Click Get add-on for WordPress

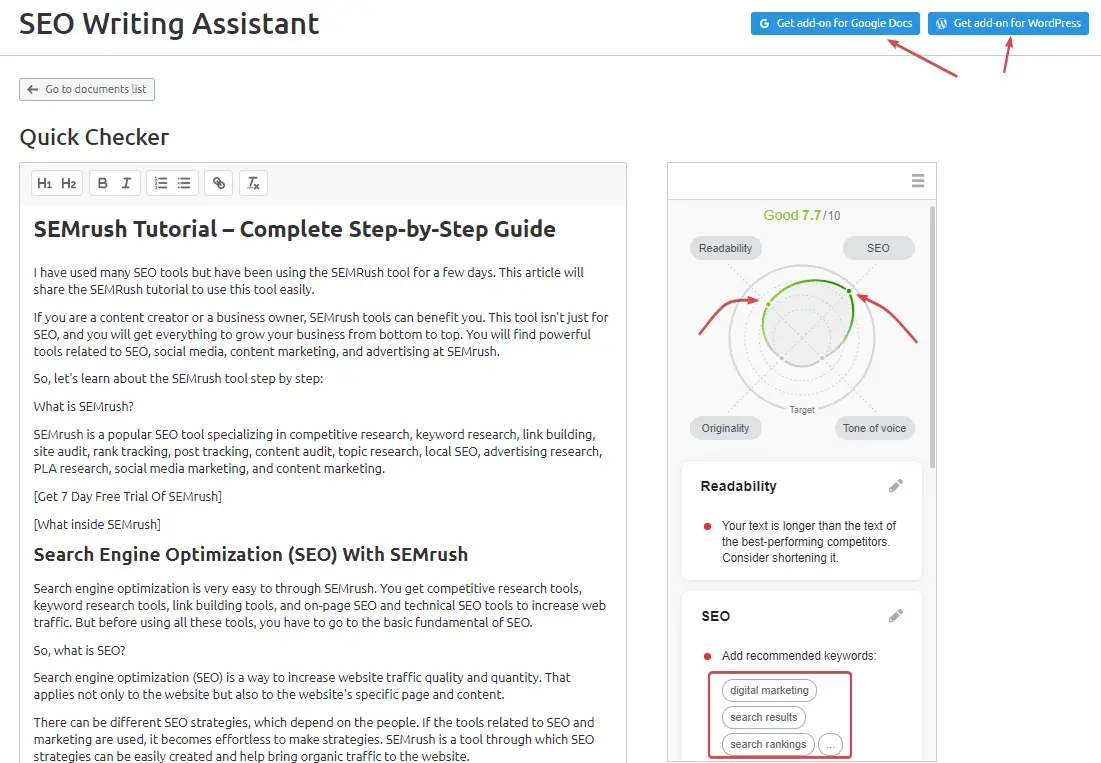pyautogui.click(x=1008, y=23)
